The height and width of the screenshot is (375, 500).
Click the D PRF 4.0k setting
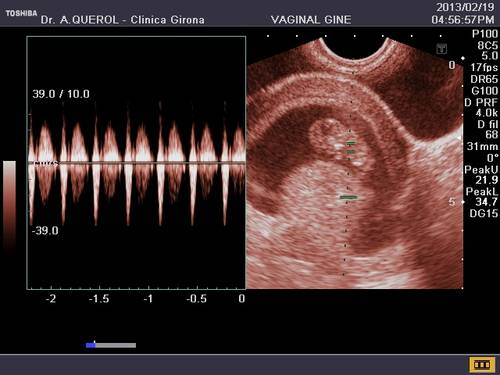tap(481, 108)
